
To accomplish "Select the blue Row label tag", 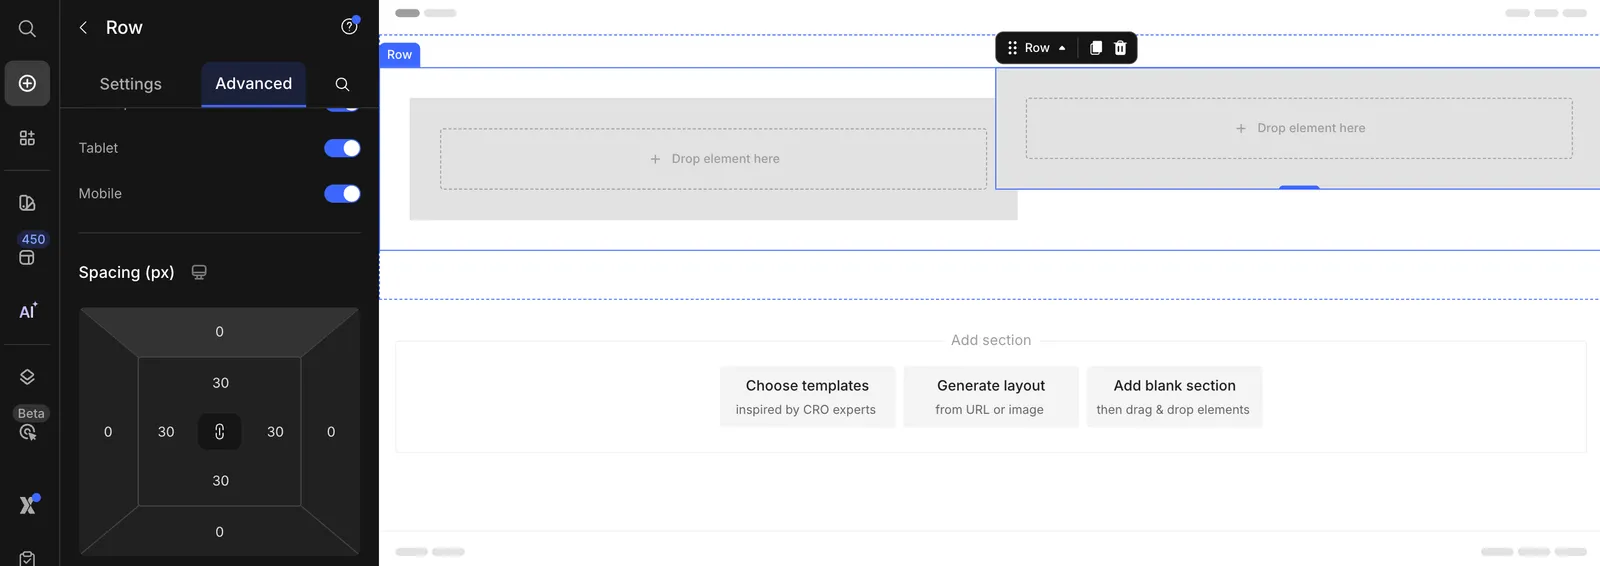I will [x=399, y=55].
